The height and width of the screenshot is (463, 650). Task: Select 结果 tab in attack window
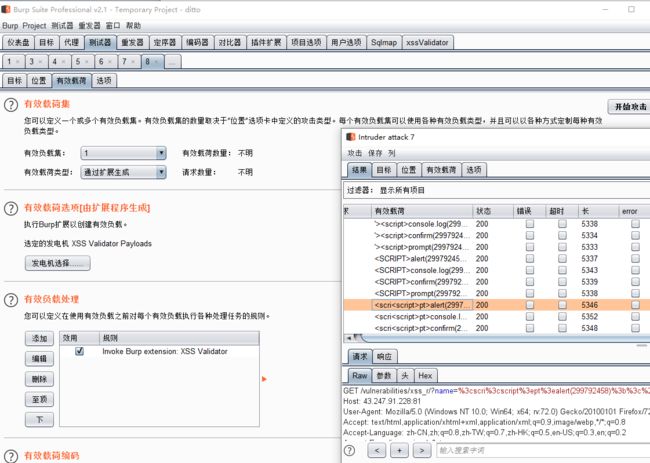coord(359,170)
